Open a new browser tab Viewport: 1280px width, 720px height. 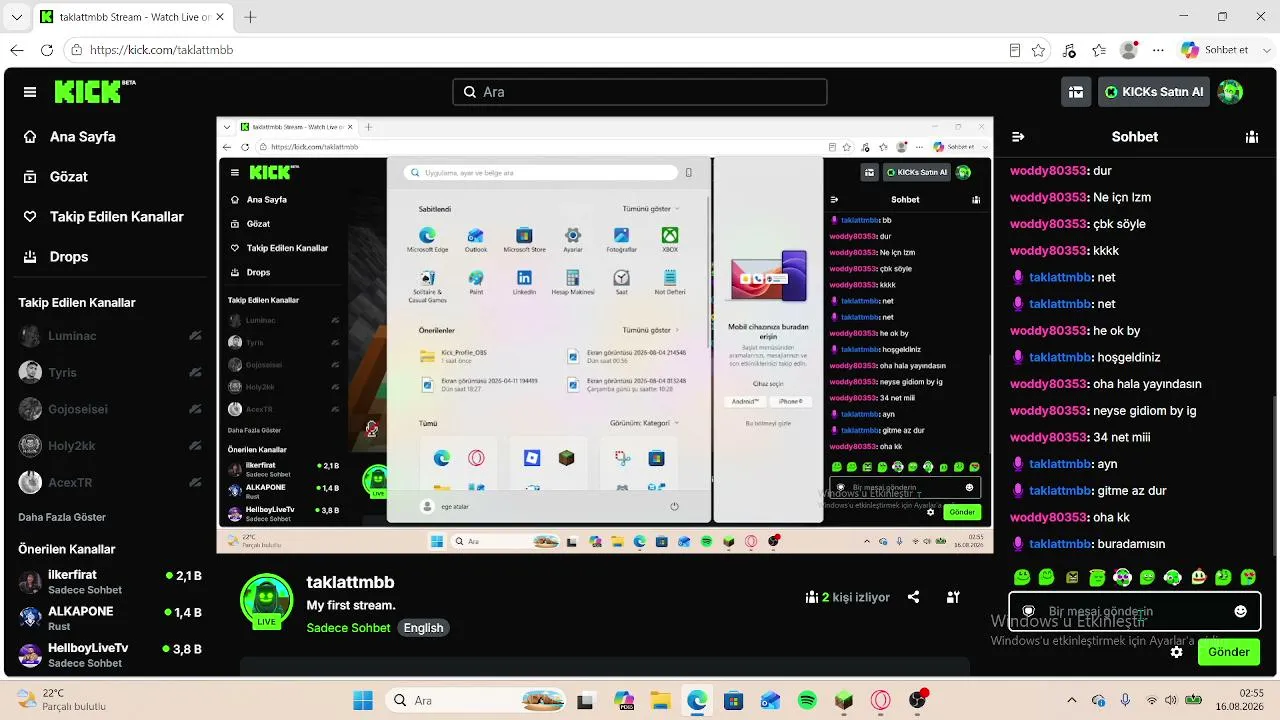[x=250, y=17]
